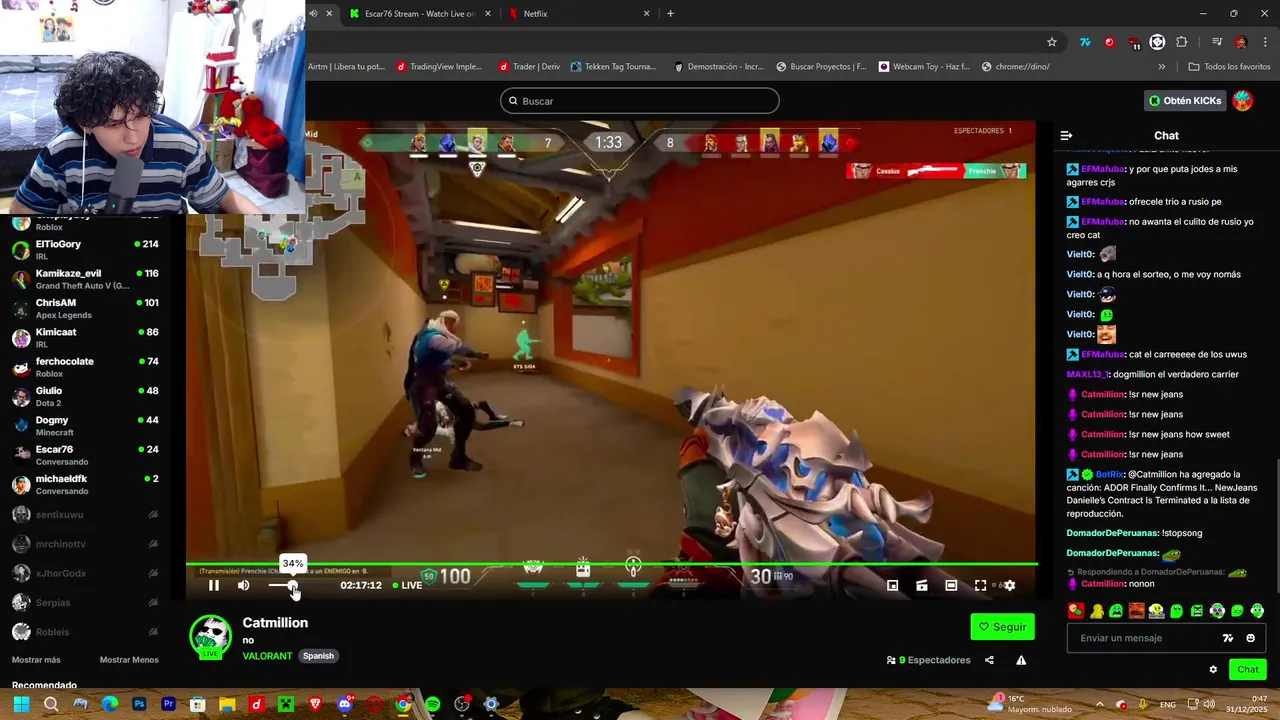Send message with the green Chat button

pos(1248,669)
